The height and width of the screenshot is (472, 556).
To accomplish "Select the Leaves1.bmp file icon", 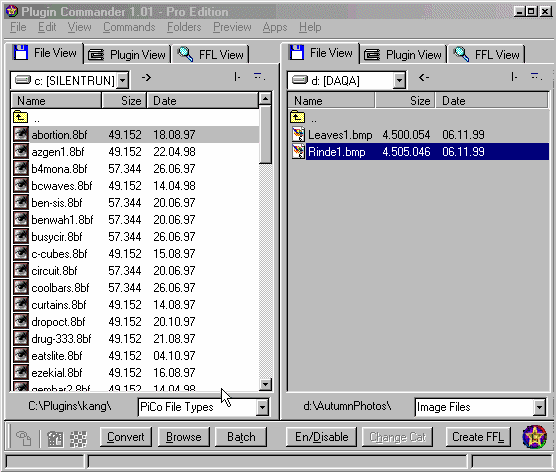I will [298, 134].
